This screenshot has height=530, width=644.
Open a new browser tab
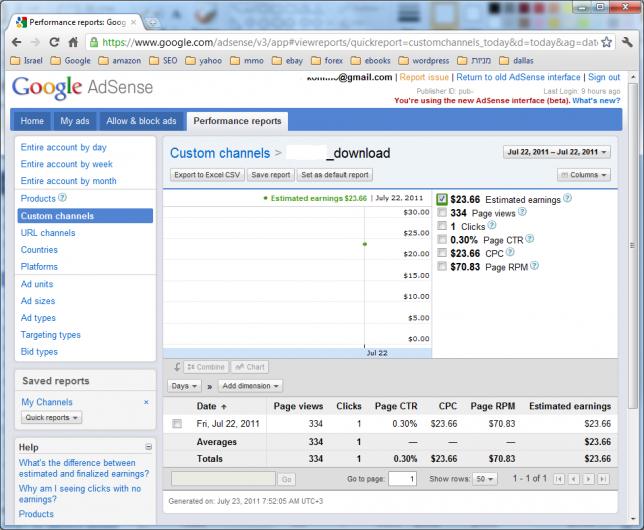point(152,23)
